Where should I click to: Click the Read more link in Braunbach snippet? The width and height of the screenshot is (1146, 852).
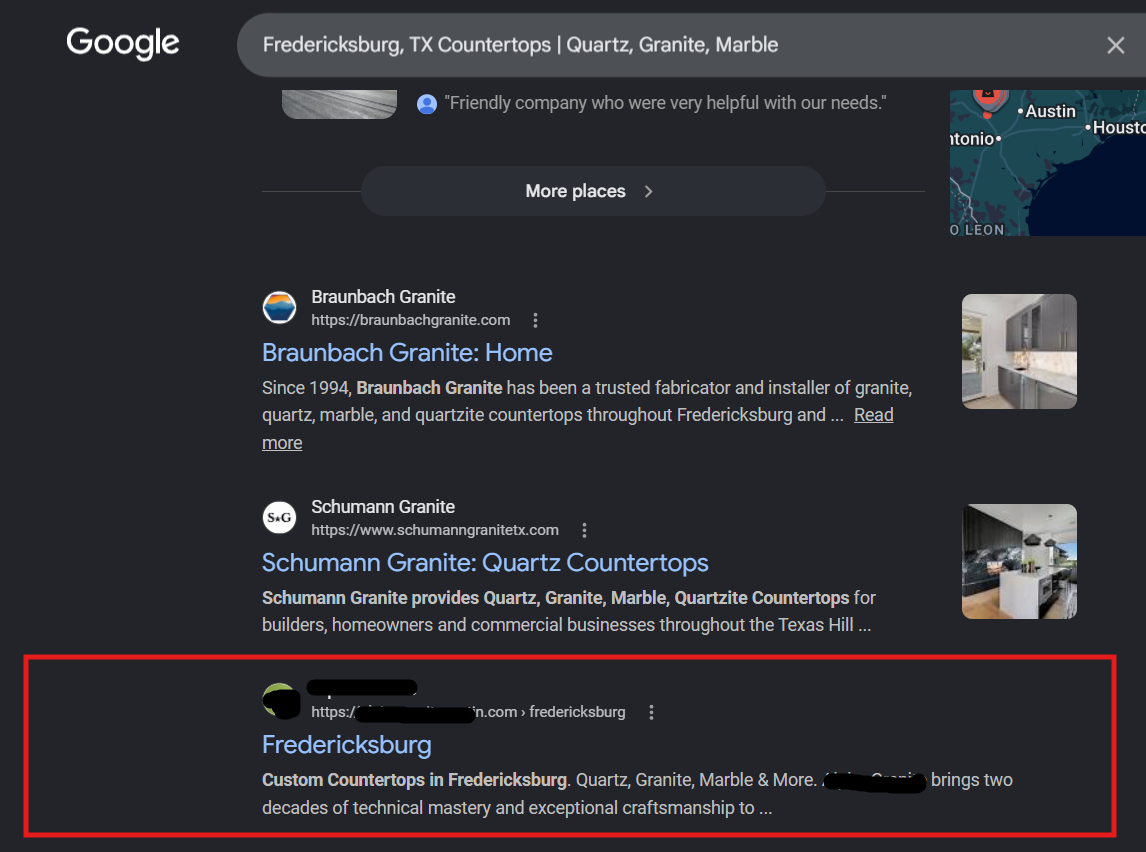click(x=873, y=415)
